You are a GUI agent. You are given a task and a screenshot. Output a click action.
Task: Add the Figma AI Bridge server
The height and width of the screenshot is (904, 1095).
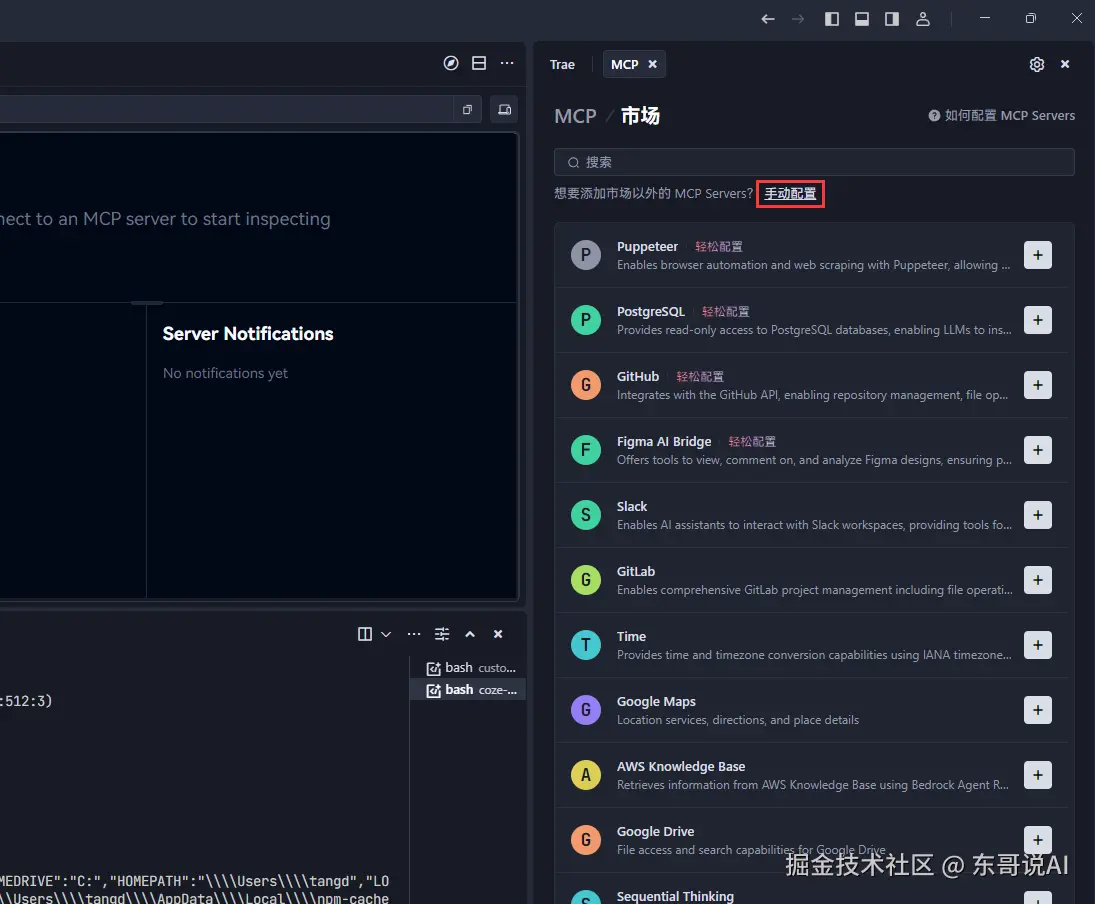[1038, 450]
